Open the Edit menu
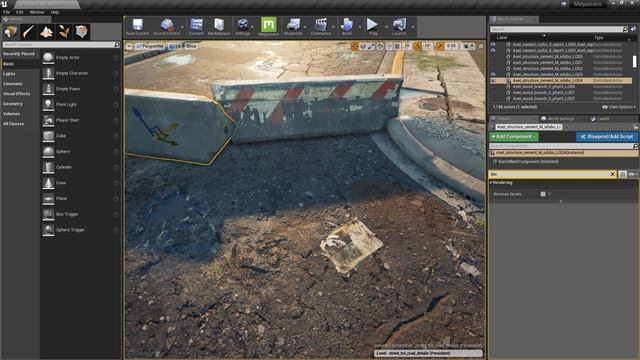This screenshot has height=360, width=640. coord(20,12)
